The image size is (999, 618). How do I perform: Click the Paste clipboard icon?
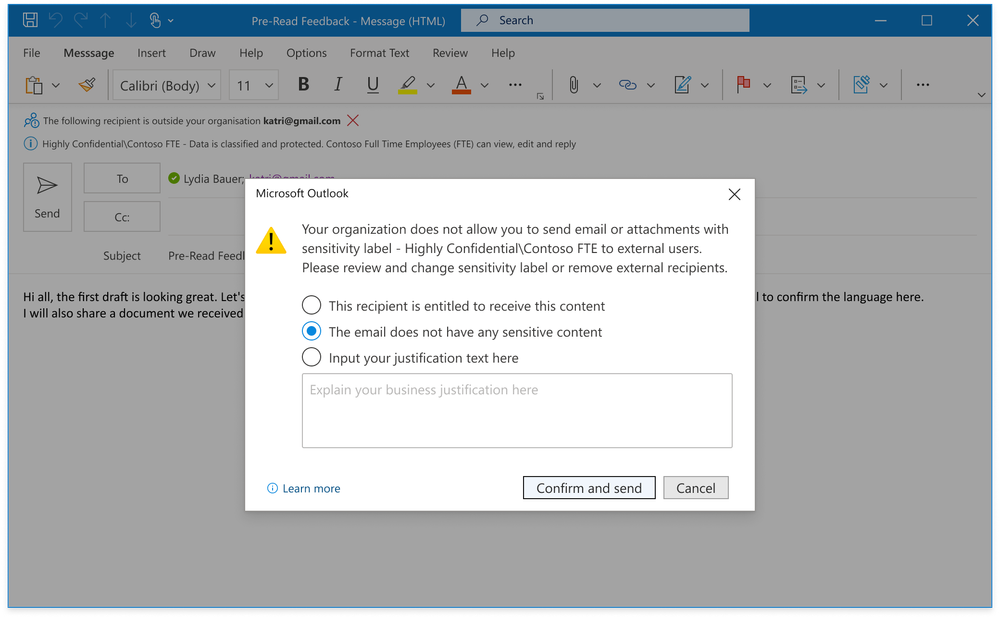pyautogui.click(x=34, y=85)
